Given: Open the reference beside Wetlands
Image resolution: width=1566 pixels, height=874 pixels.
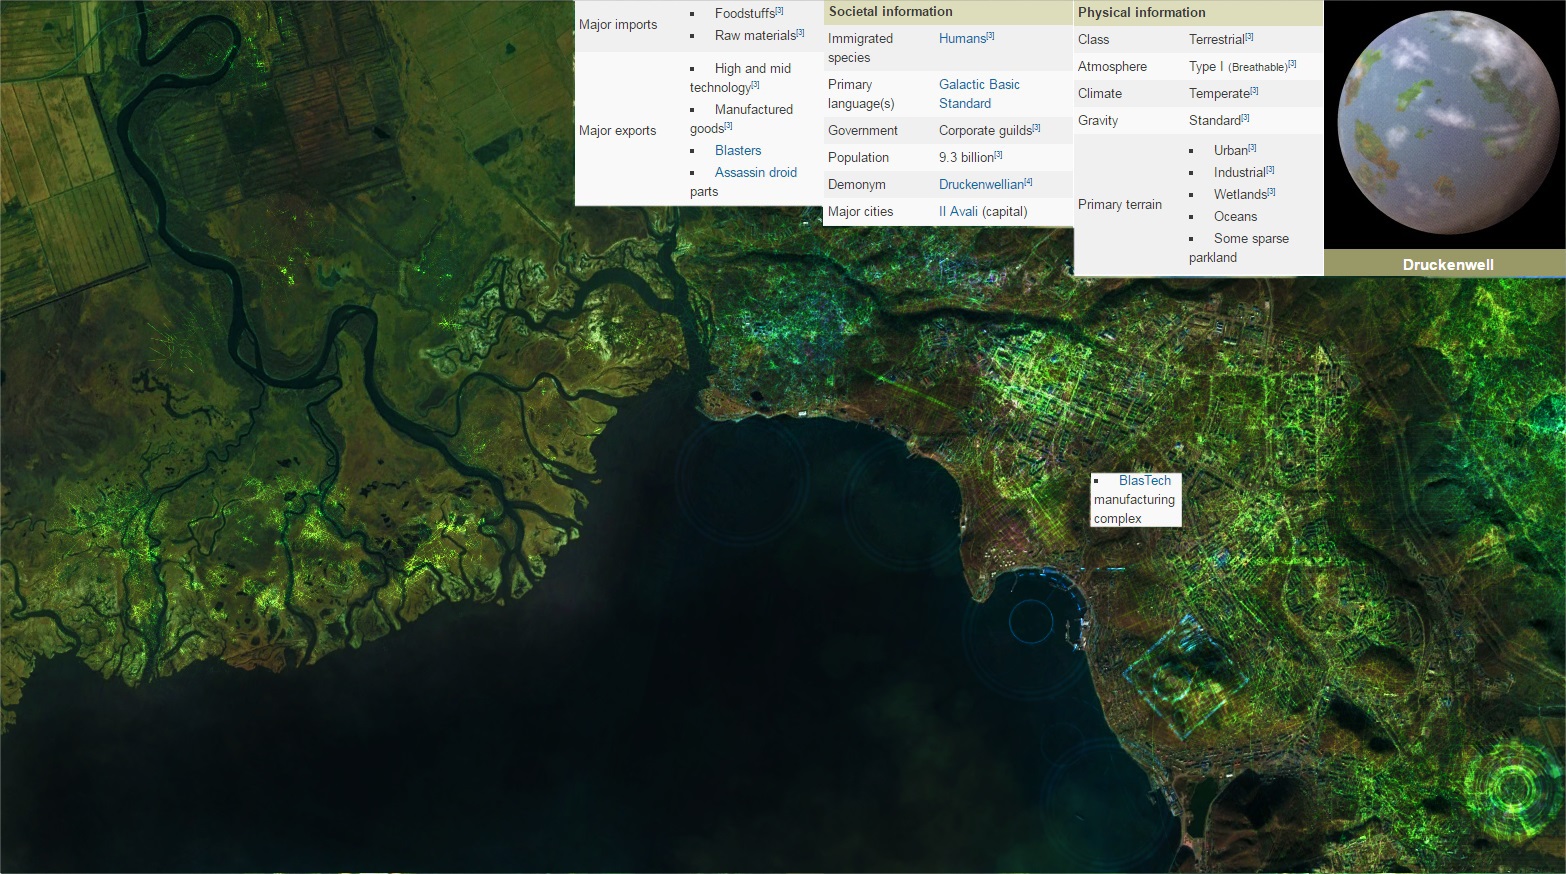Looking at the screenshot, I should (x=1271, y=192).
